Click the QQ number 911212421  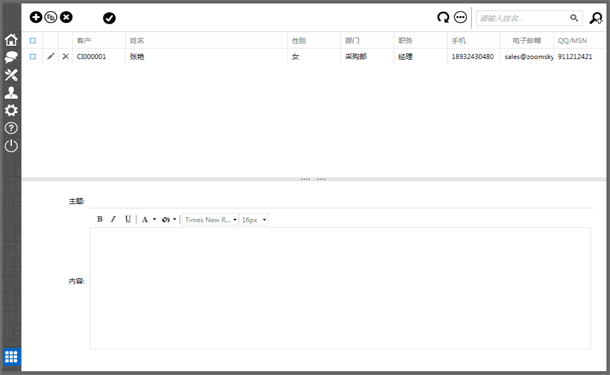pyautogui.click(x=575, y=56)
